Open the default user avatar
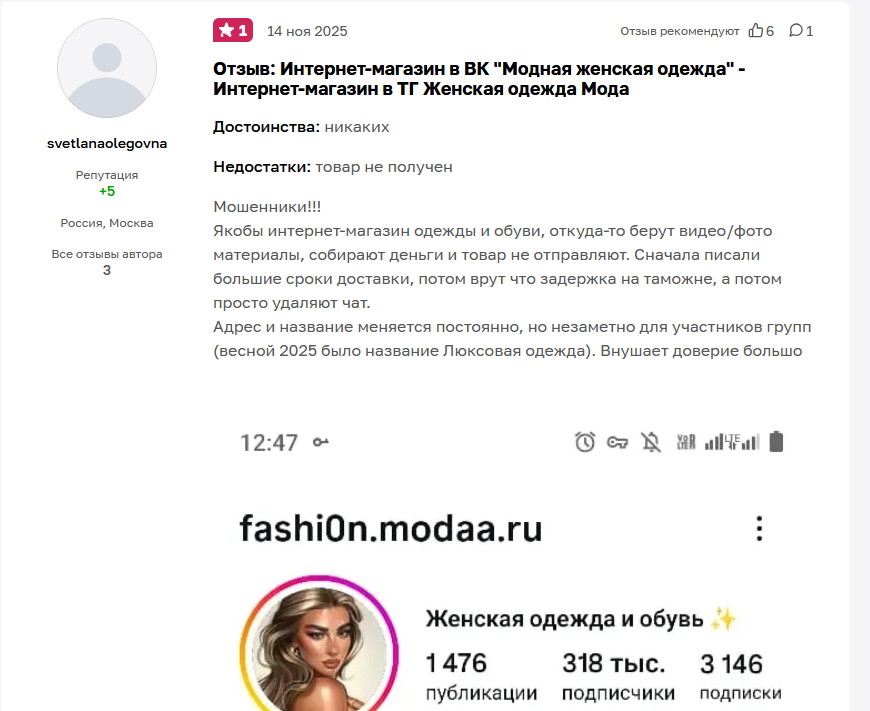The width and height of the screenshot is (870, 711). point(107,68)
